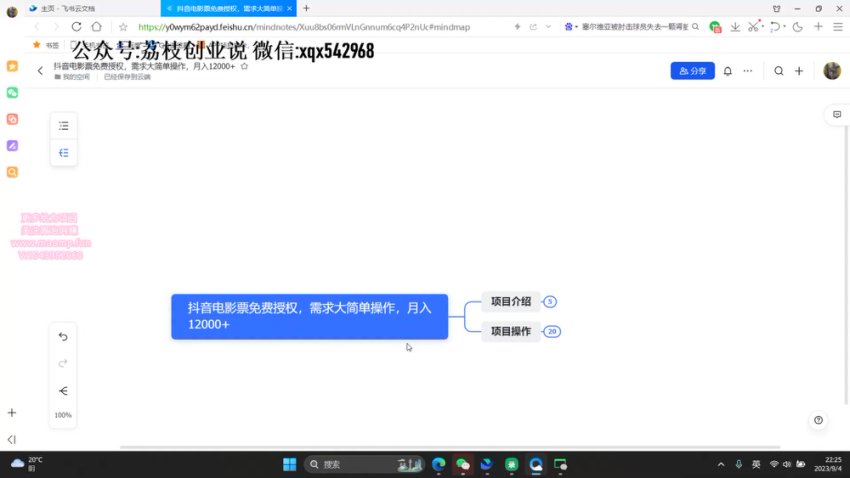Star the document title as favorite
Viewport: 850px width, 478px height.
[244, 66]
